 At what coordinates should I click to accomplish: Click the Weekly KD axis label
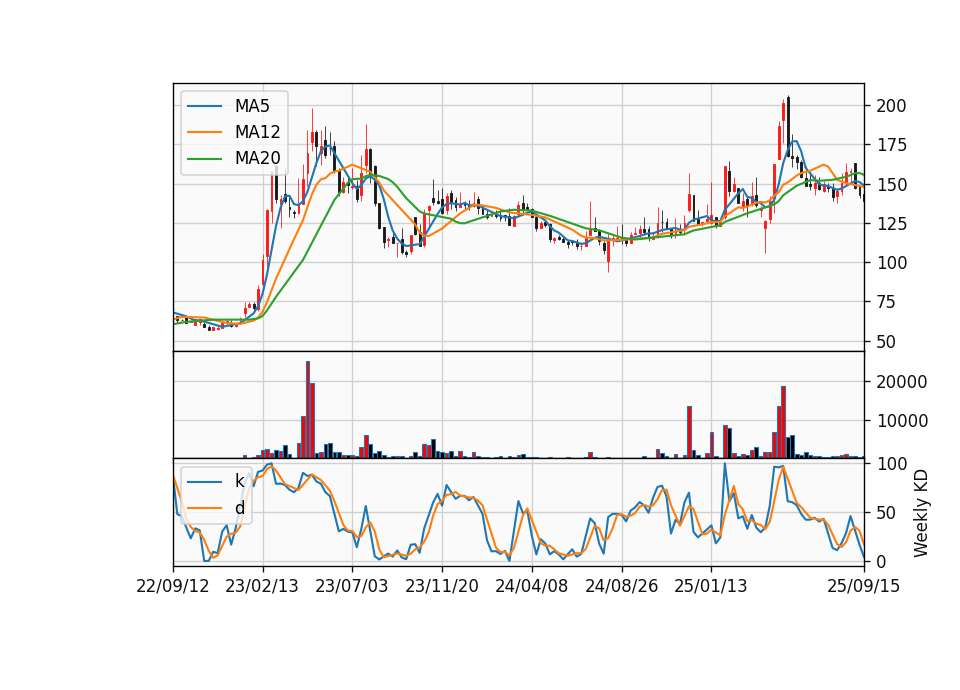[x=921, y=513]
